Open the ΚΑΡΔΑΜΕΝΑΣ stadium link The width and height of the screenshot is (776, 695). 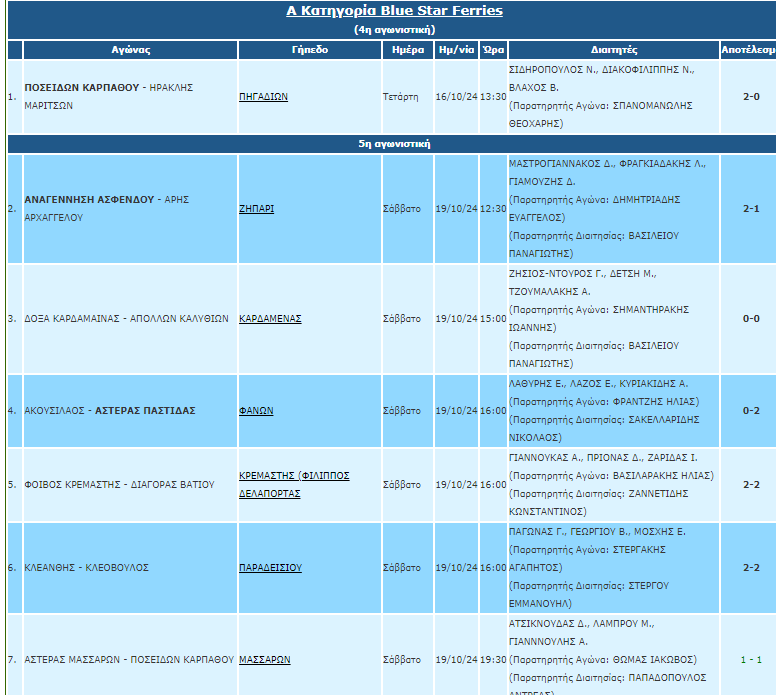point(270,318)
